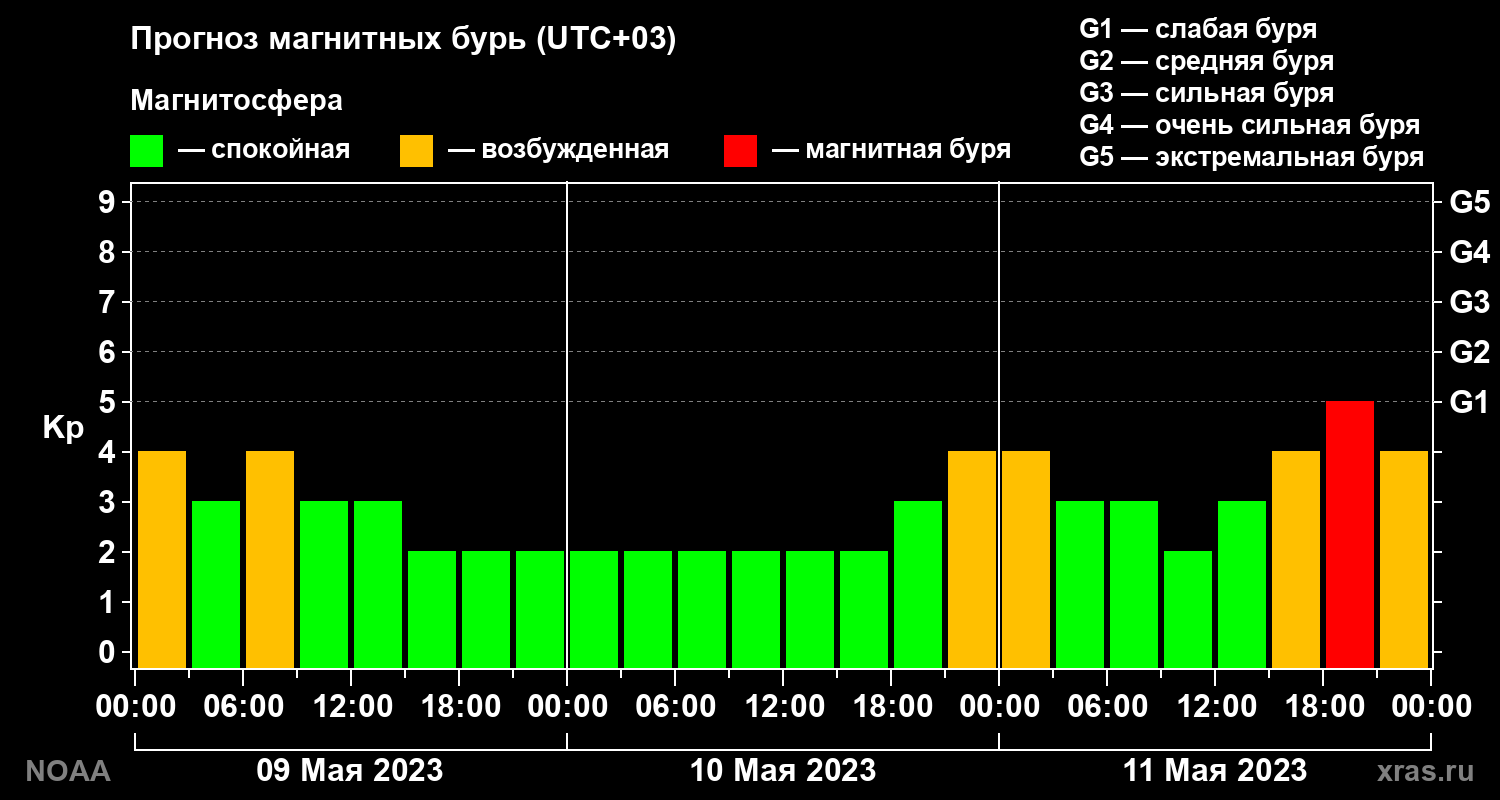Click the orange legend swatch for возбужденная
The width and height of the screenshot is (1500, 800).
point(416,151)
